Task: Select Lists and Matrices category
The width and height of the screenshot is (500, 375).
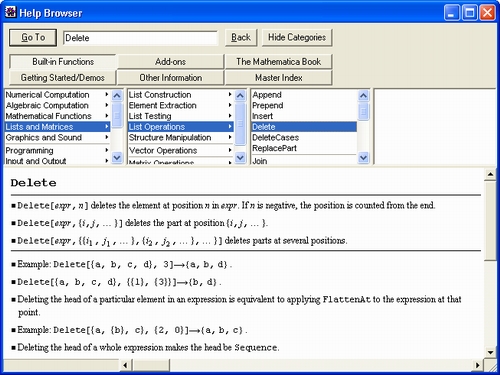Action: tap(57, 127)
